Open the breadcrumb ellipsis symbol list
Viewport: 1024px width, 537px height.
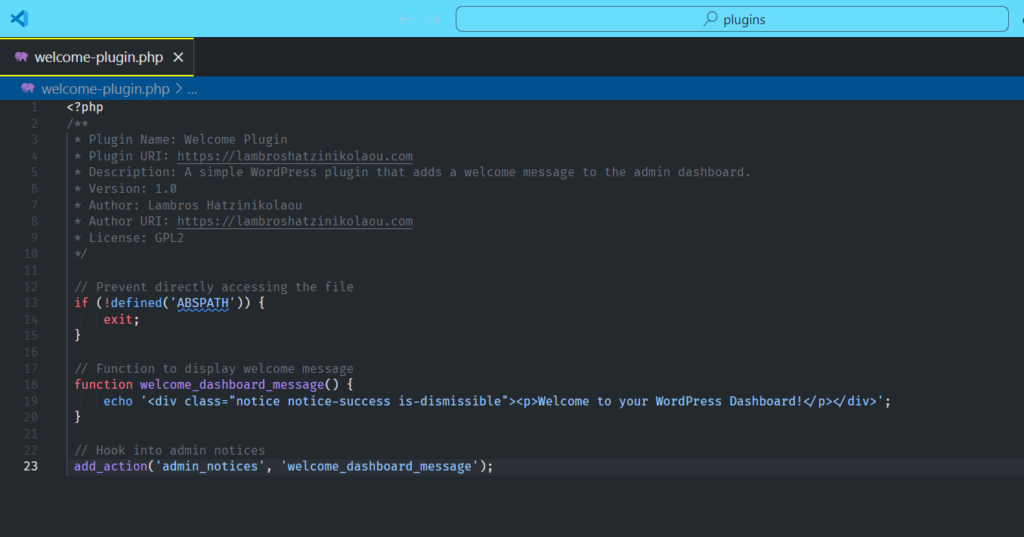click(192, 88)
